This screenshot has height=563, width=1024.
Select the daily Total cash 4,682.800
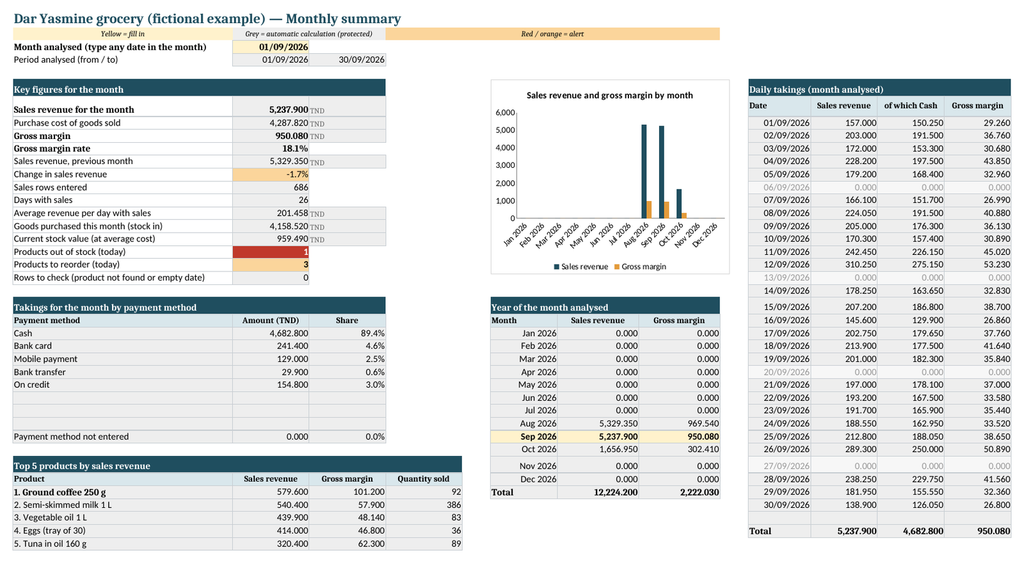click(x=911, y=531)
